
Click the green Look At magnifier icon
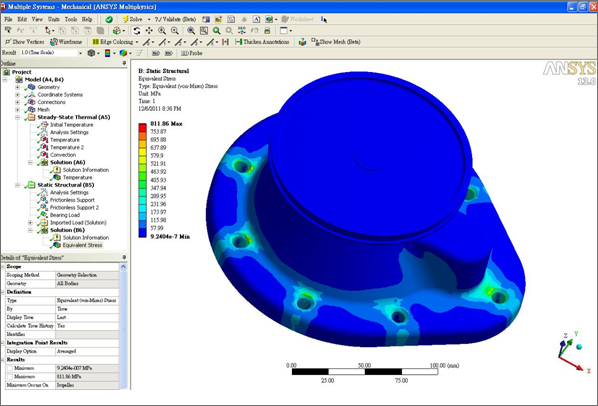[217, 30]
